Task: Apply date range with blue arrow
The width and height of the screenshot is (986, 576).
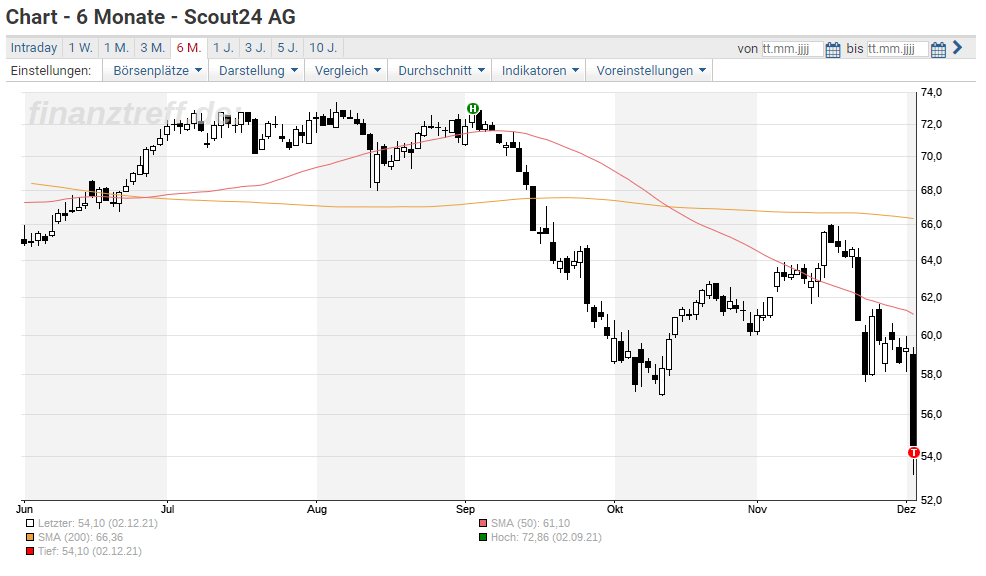Action: (958, 48)
